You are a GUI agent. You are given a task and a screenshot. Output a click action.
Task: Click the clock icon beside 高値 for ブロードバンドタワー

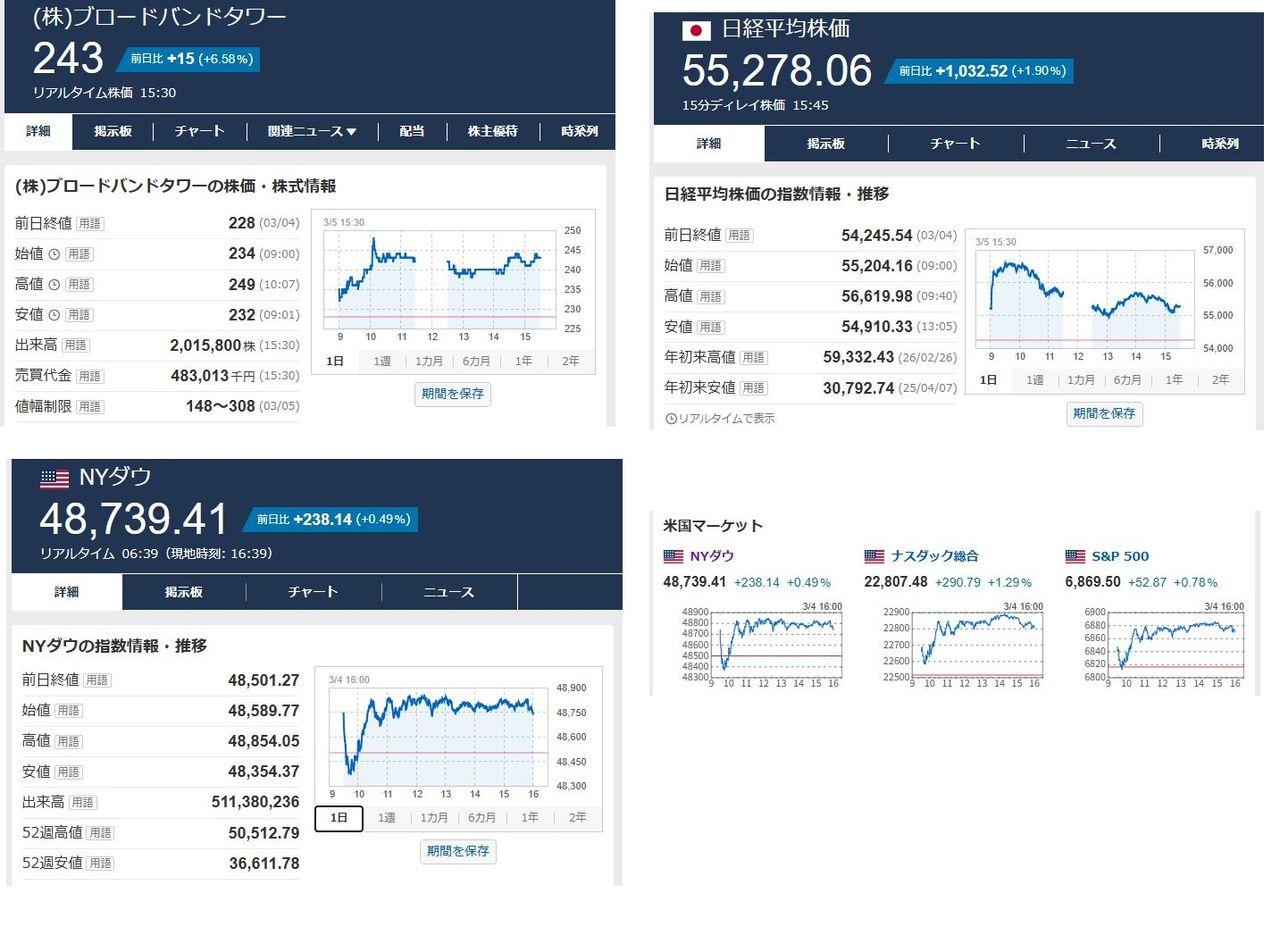coord(54,284)
